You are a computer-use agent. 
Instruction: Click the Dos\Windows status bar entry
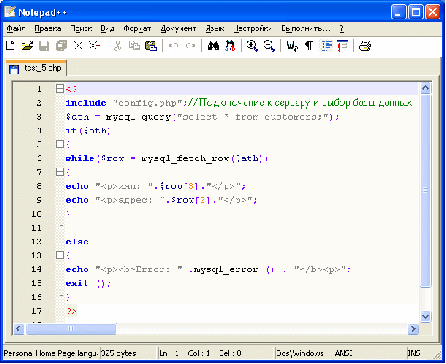tap(300, 353)
